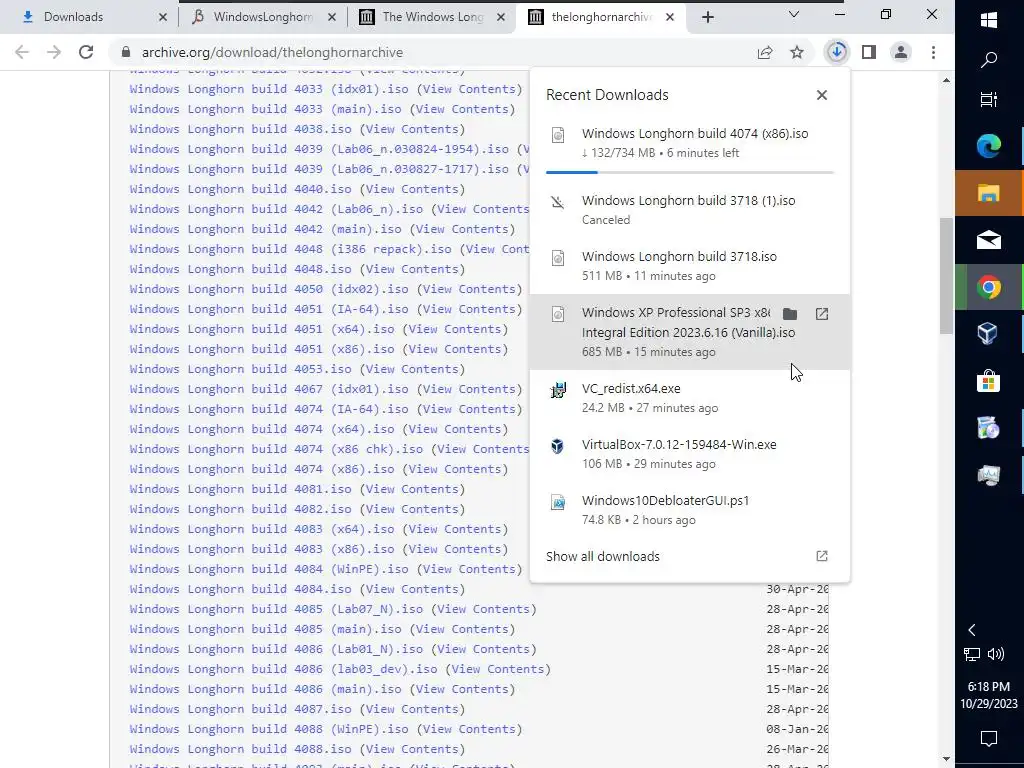
Task: Open Windows Search from taskbar
Action: [989, 59]
